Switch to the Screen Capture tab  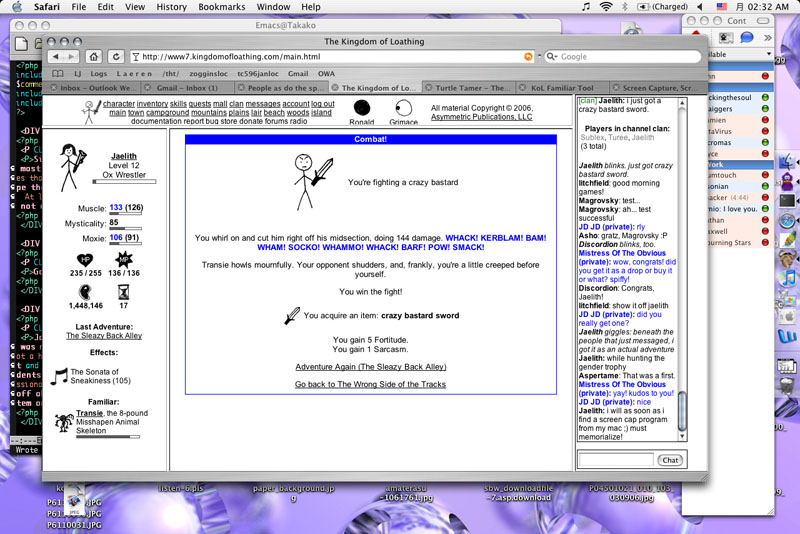(x=656, y=88)
